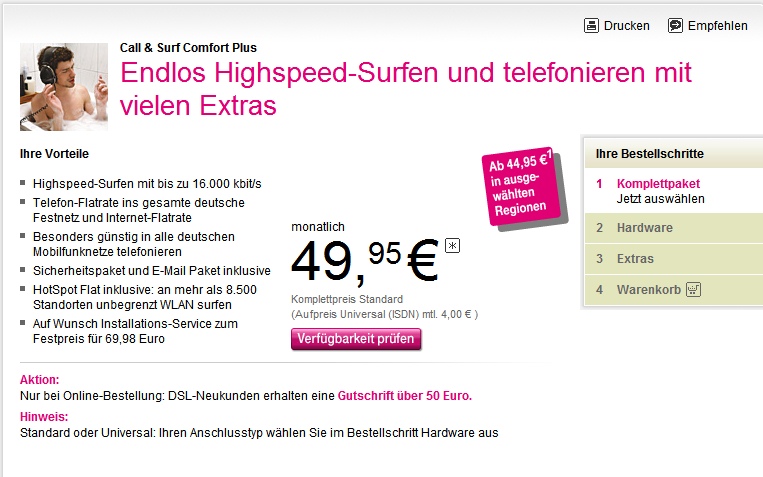Click the shopping cart icon next to Warenkorb
This screenshot has width=763, height=477.
click(x=693, y=290)
